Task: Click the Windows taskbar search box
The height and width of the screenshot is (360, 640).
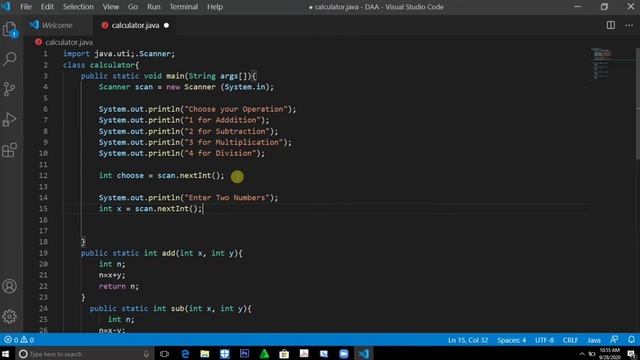Action: (x=84, y=354)
